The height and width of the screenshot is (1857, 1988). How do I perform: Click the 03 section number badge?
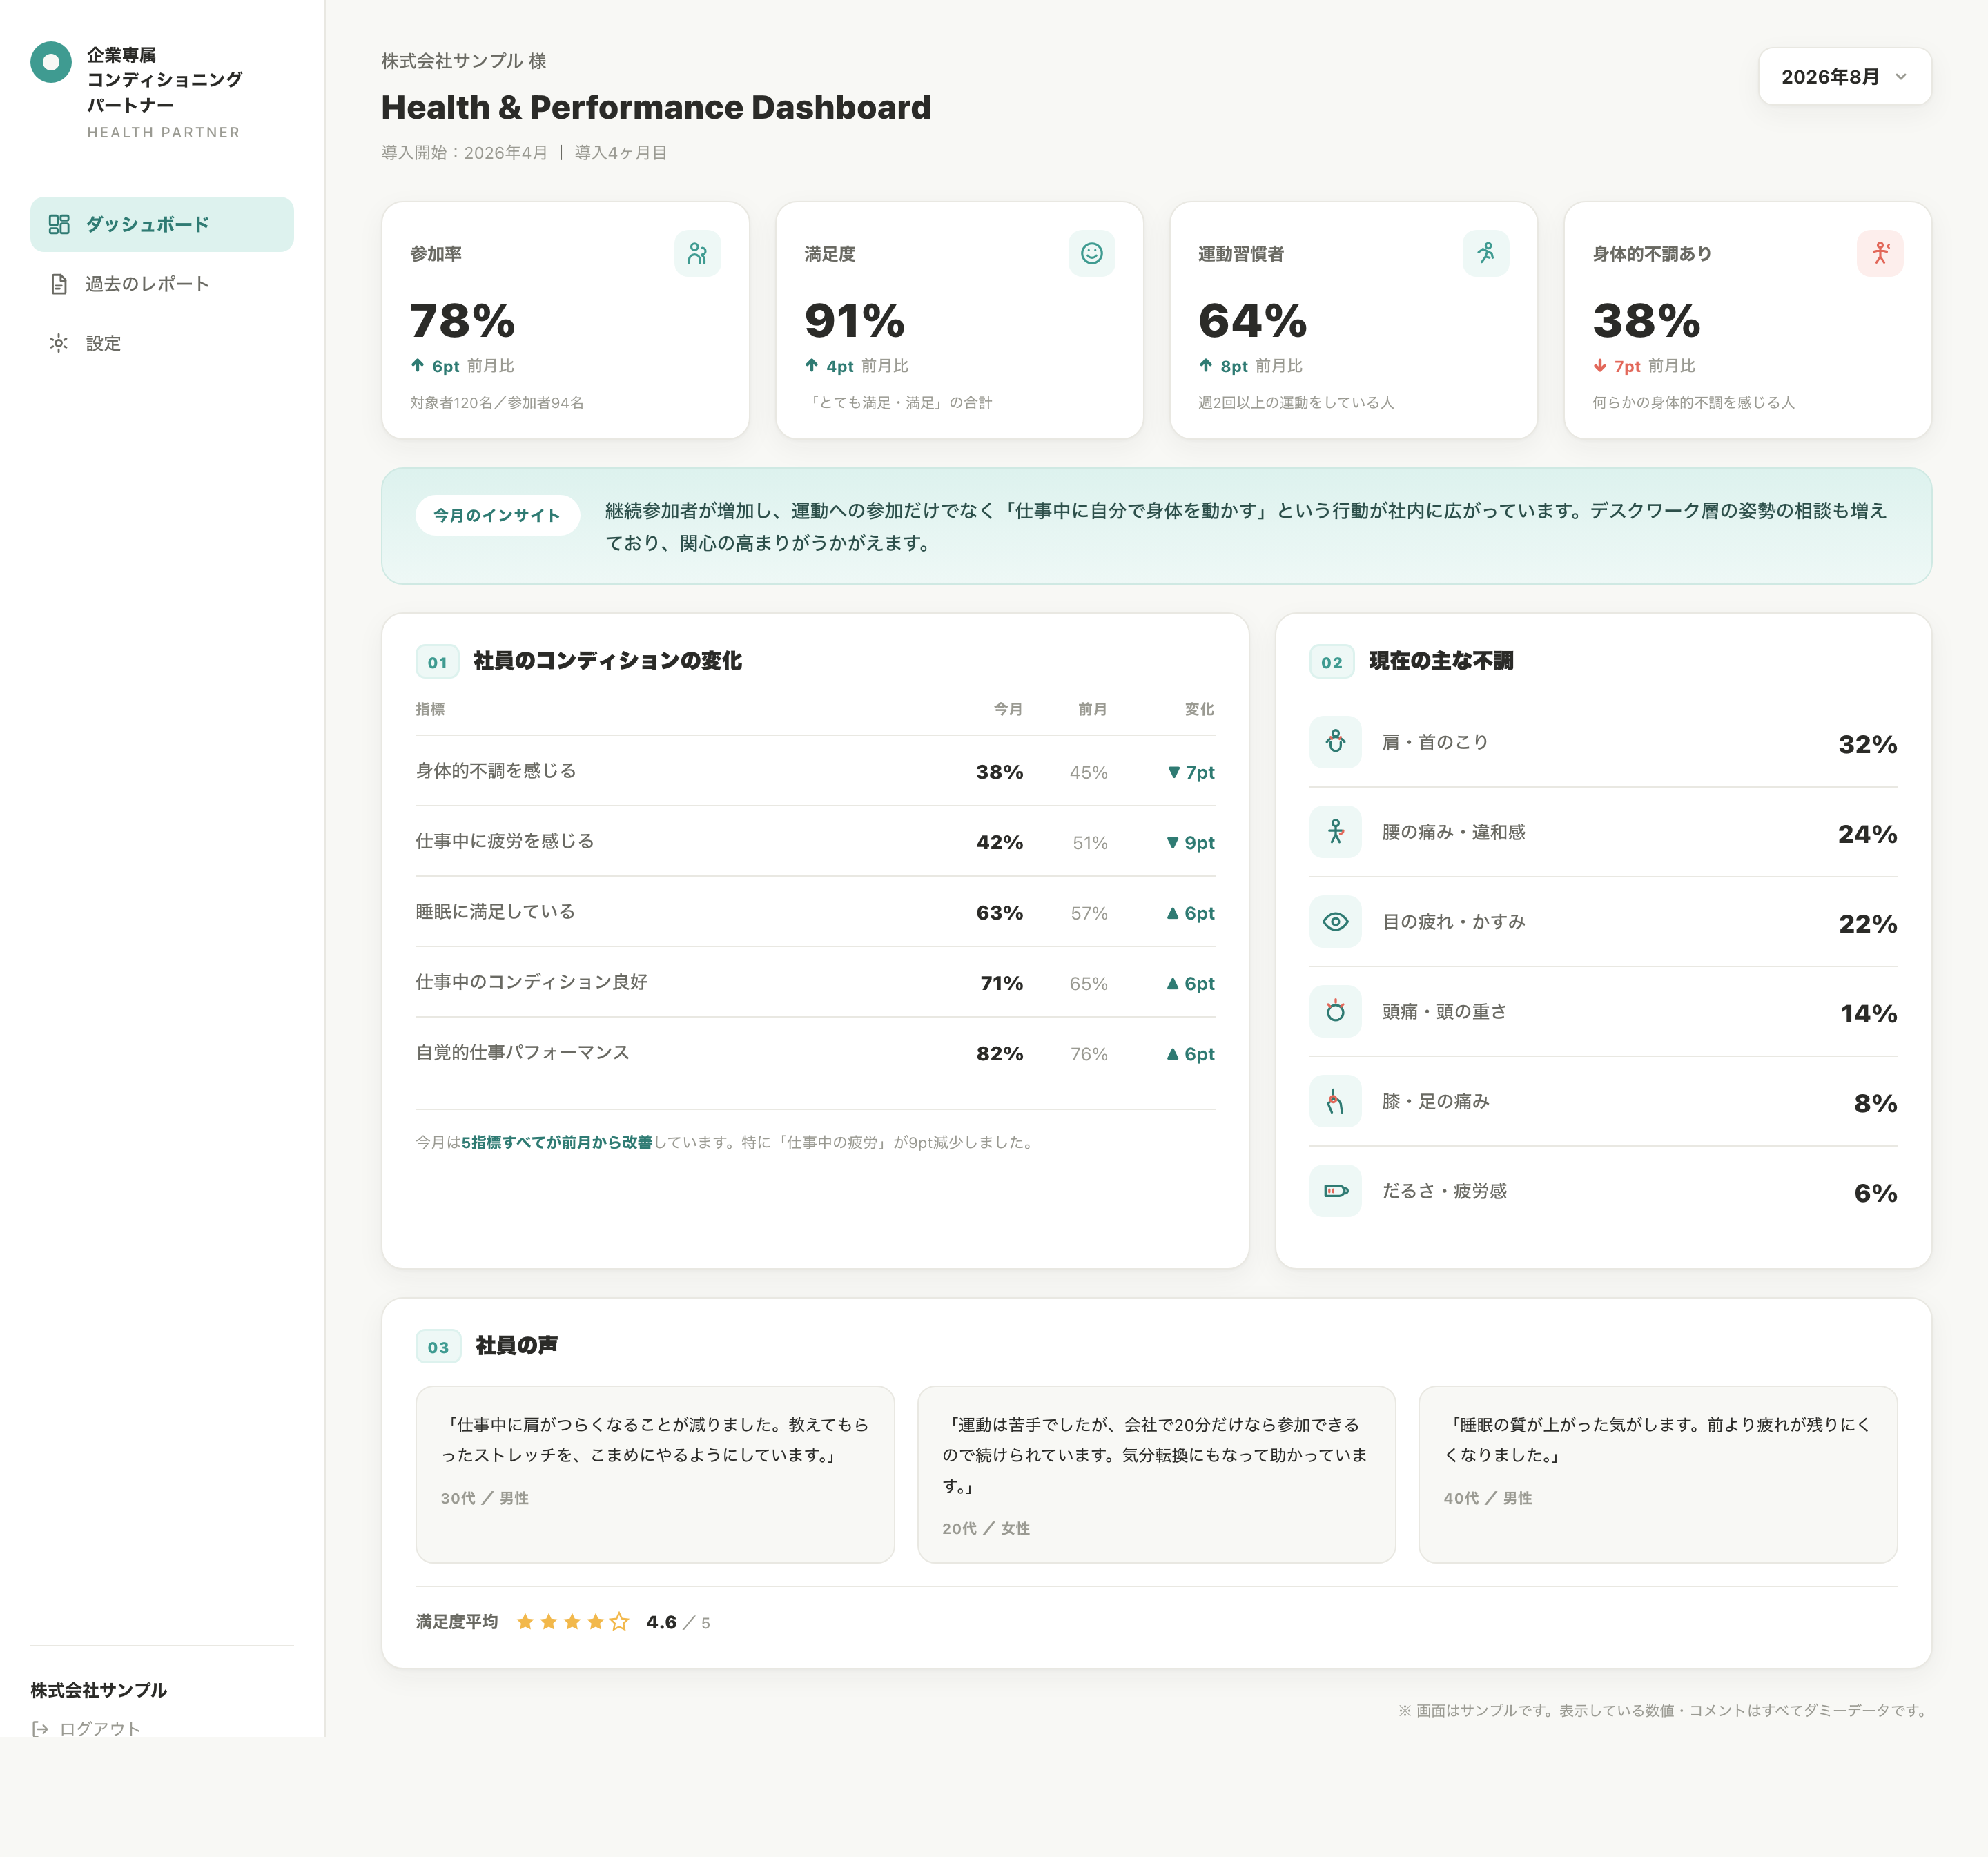438,1347
